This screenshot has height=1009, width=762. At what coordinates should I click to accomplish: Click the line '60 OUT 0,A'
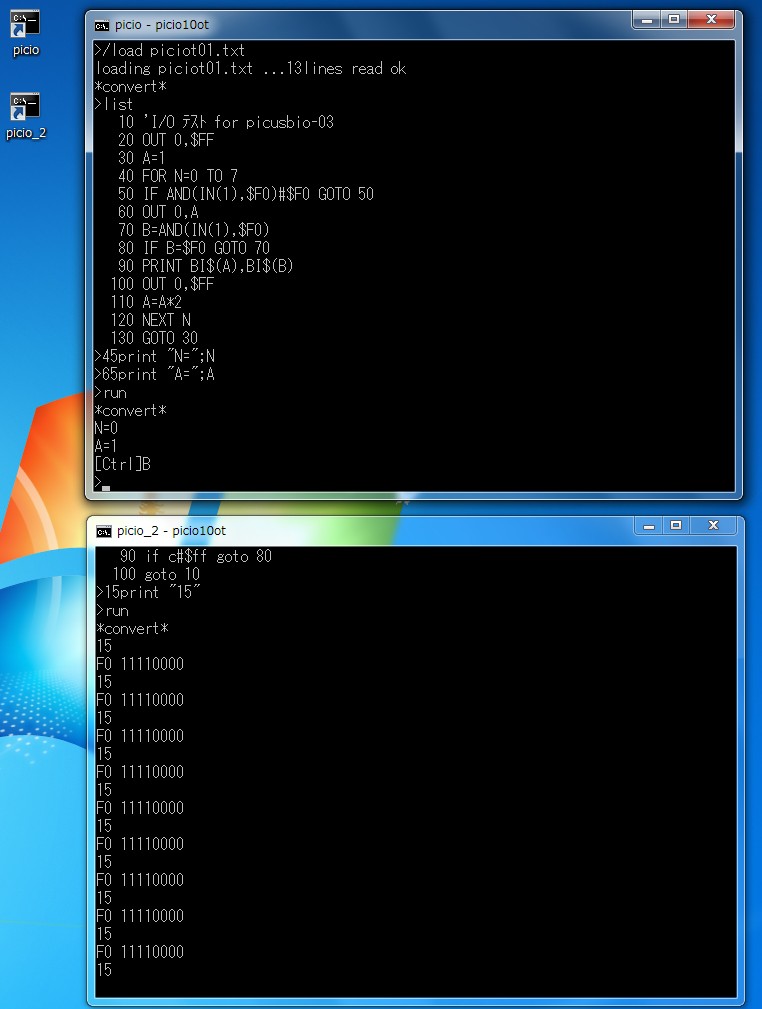(158, 212)
